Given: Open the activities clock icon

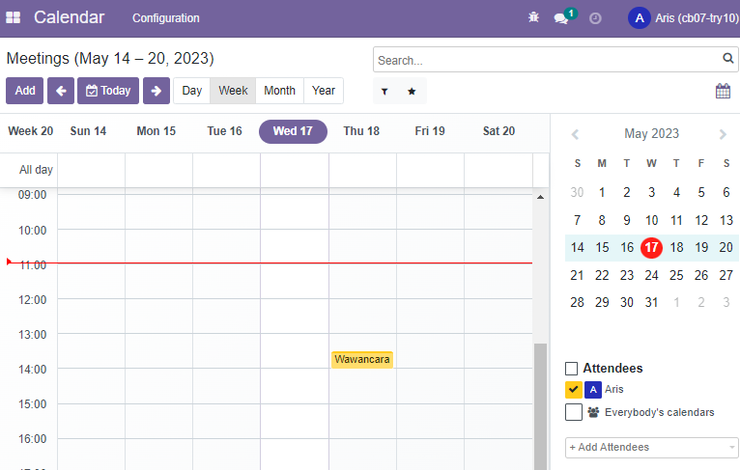Looking at the screenshot, I should coord(595,18).
